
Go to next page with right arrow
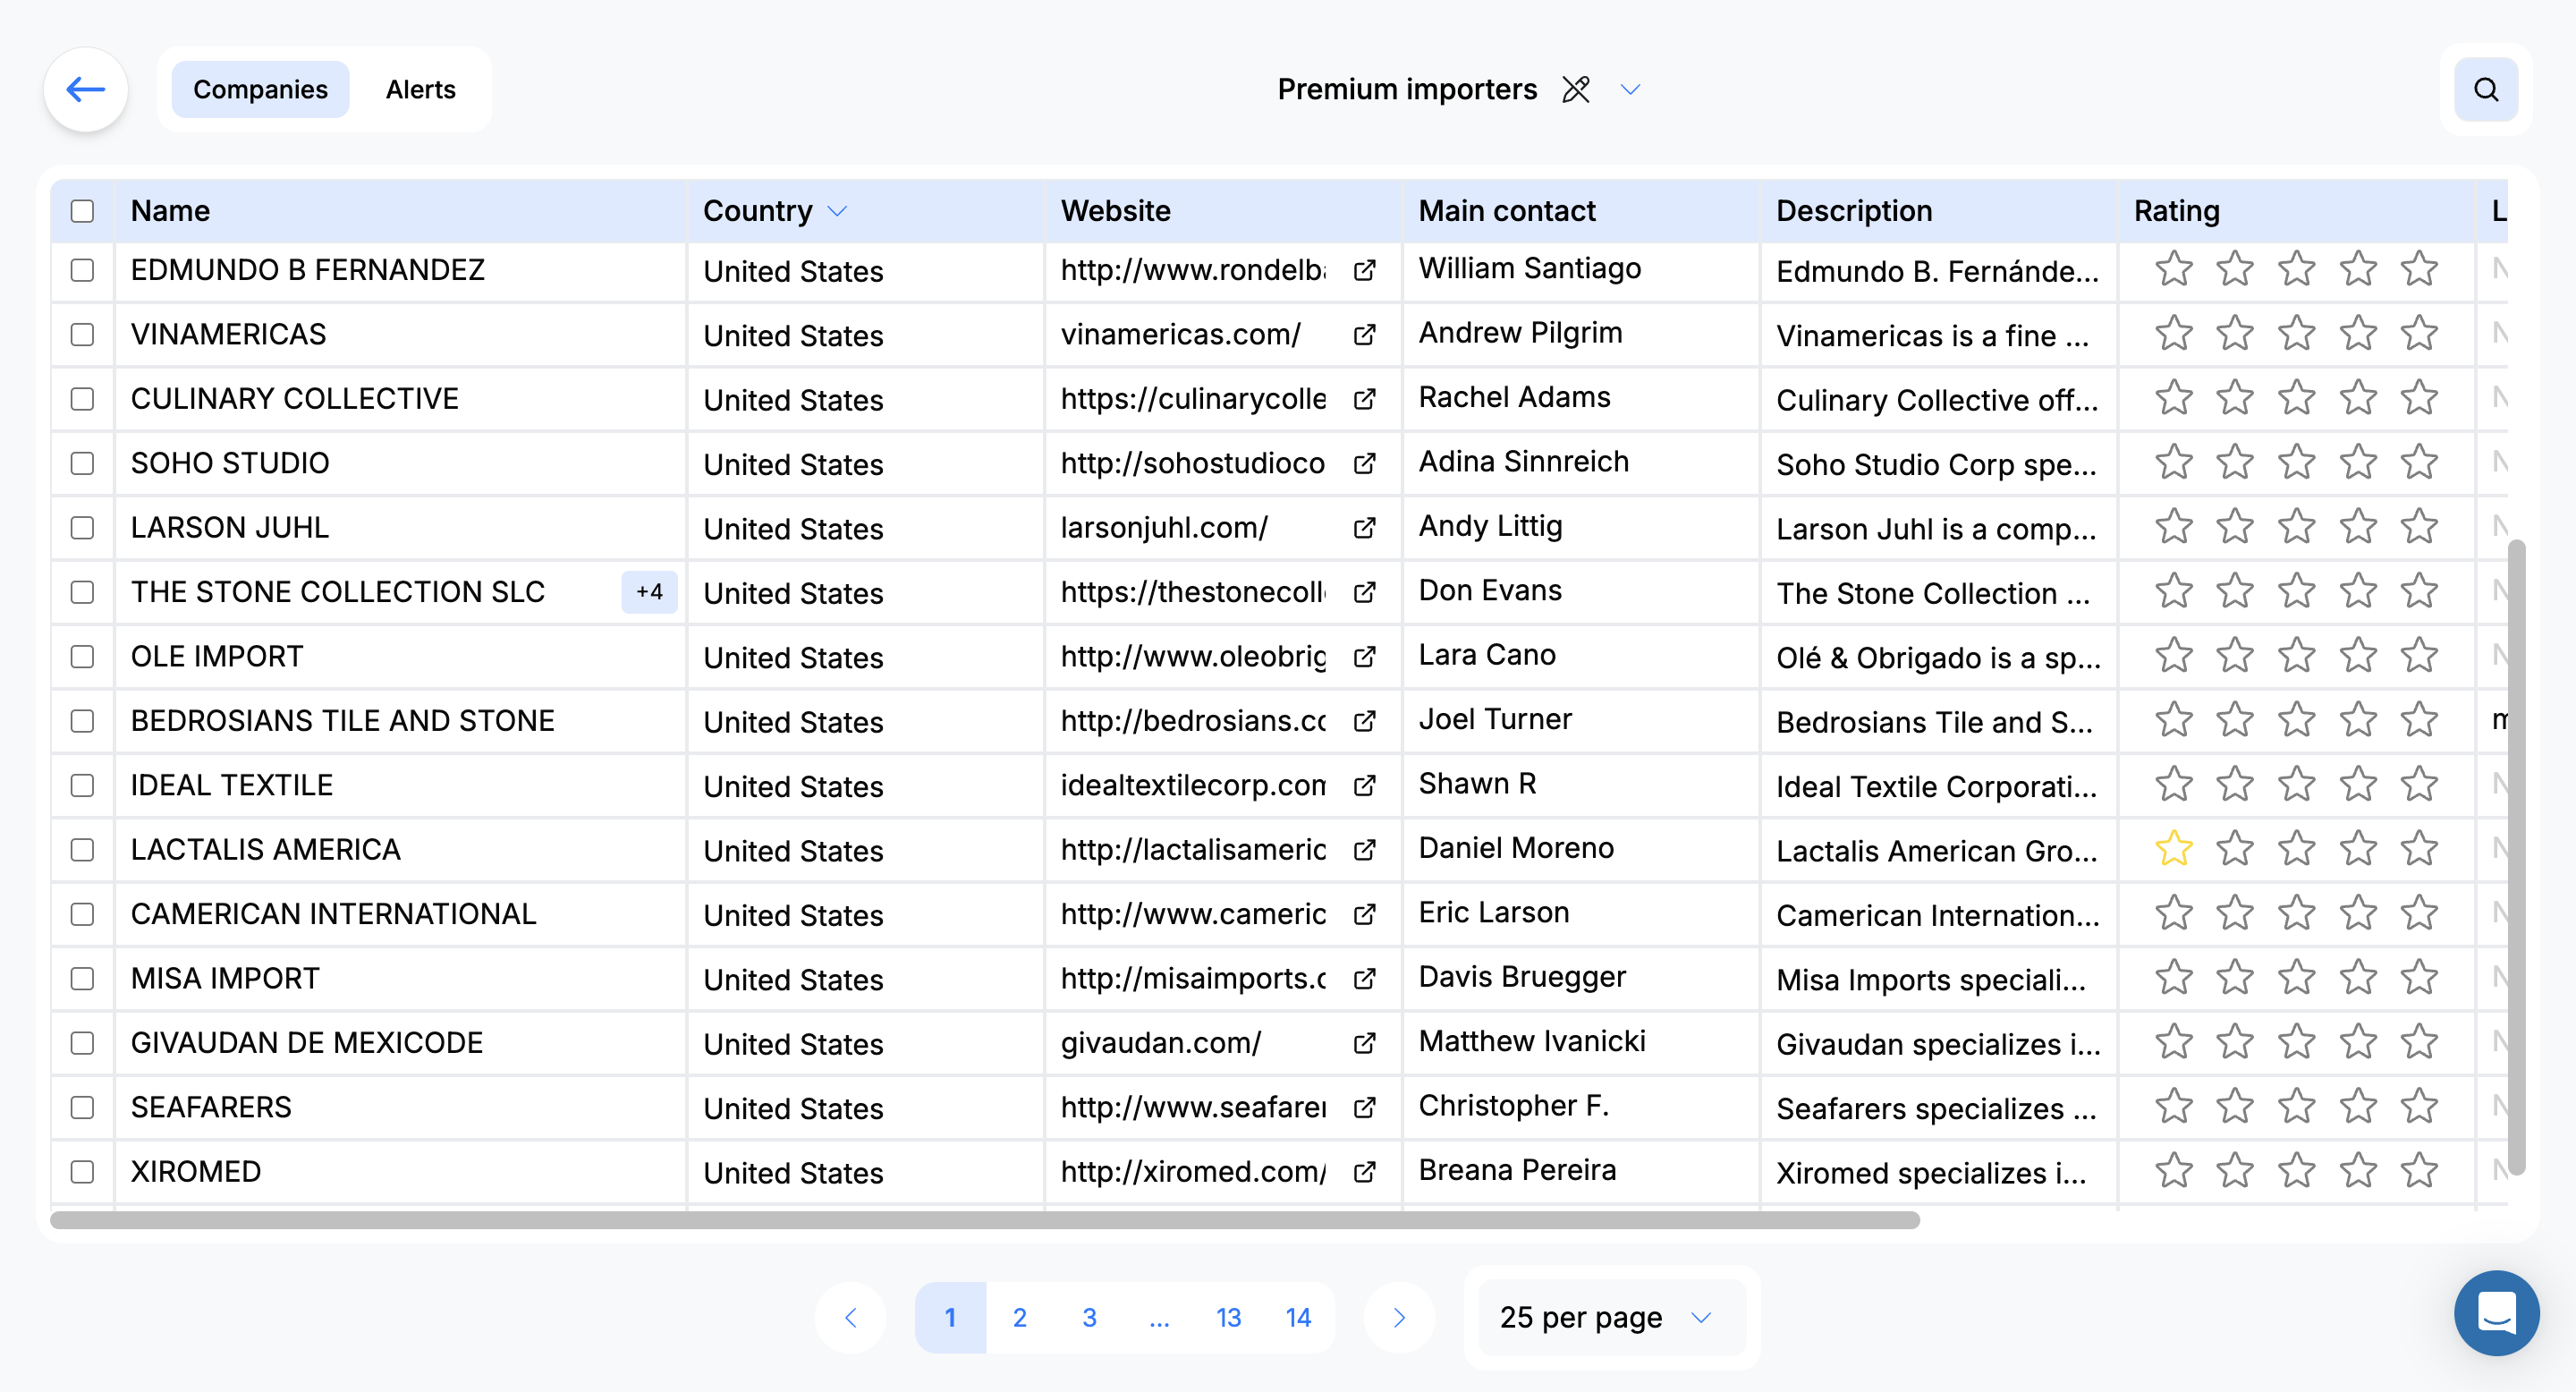1399,1317
